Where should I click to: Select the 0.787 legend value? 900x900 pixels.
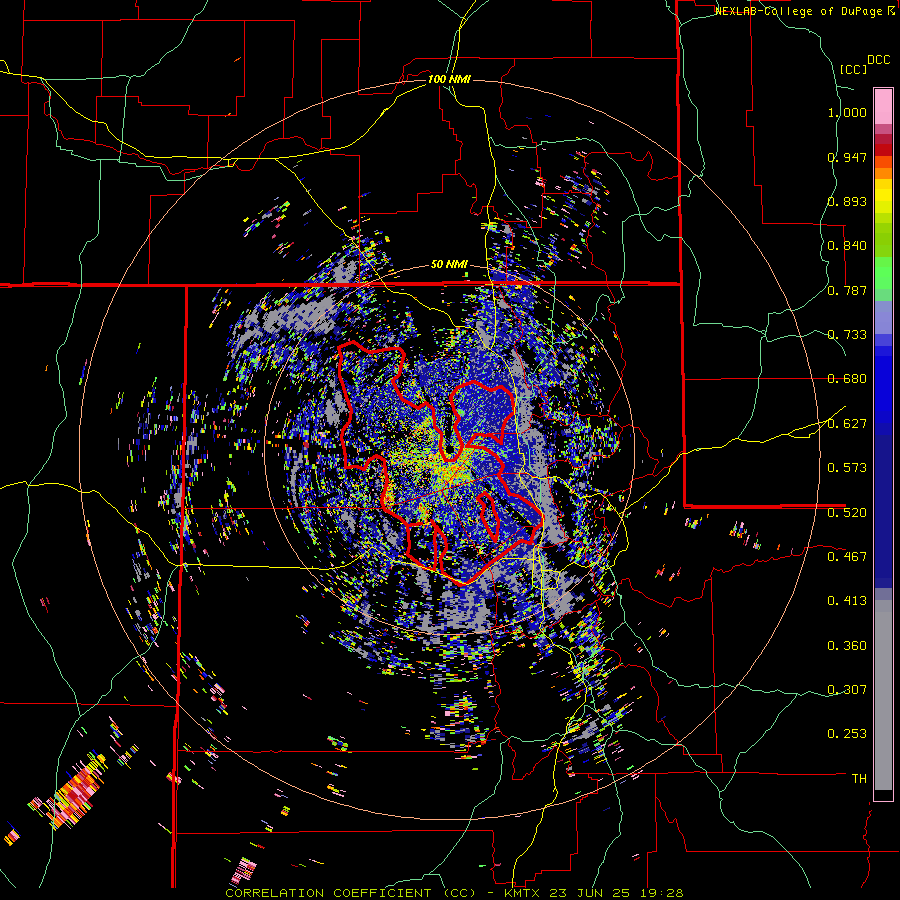[847, 290]
